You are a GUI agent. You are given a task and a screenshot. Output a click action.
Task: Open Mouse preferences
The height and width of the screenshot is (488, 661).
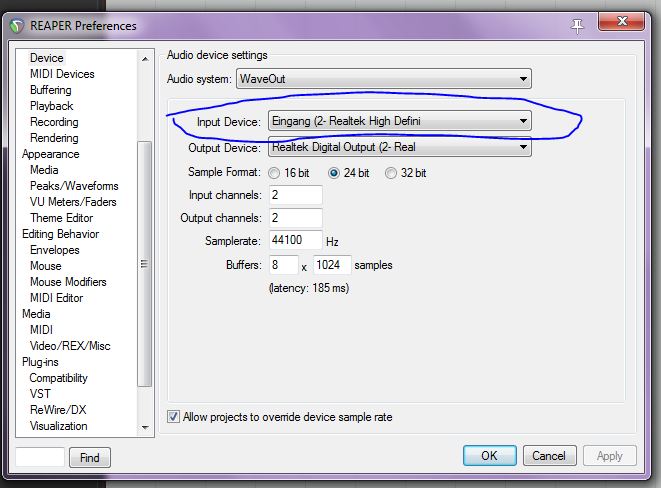coord(46,266)
